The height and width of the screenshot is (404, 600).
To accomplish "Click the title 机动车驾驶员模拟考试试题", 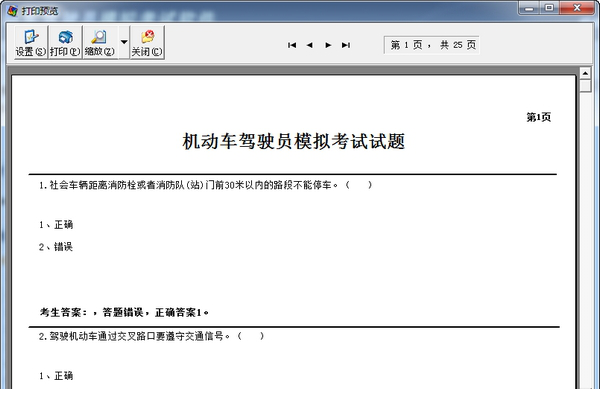I will [x=293, y=141].
